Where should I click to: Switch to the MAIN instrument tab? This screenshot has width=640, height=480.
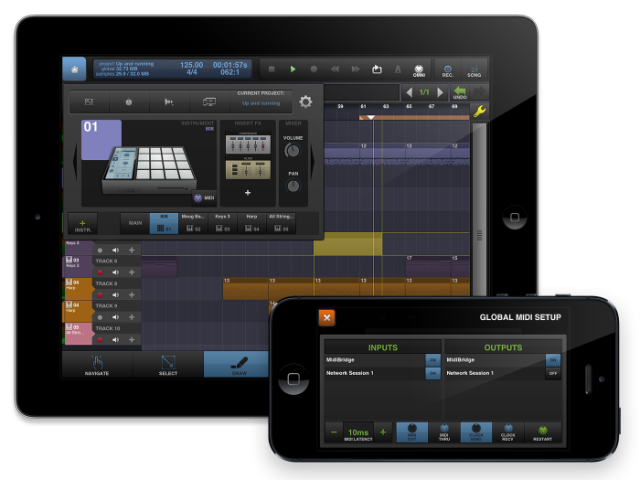(x=133, y=224)
